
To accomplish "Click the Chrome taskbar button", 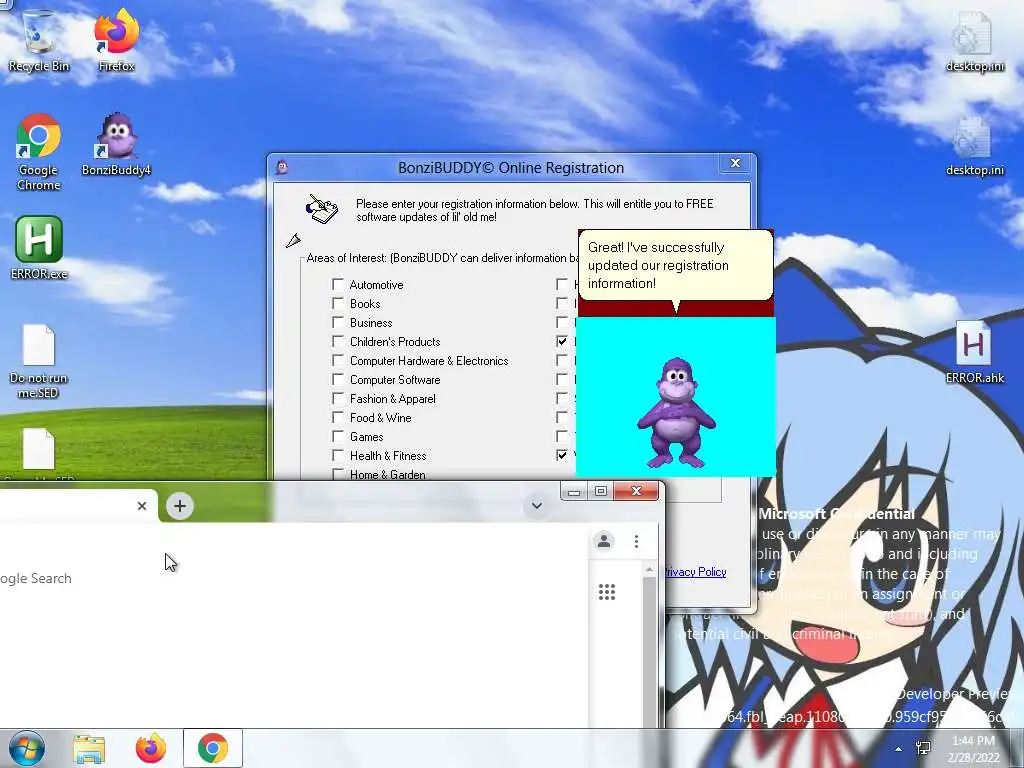I will (213, 748).
